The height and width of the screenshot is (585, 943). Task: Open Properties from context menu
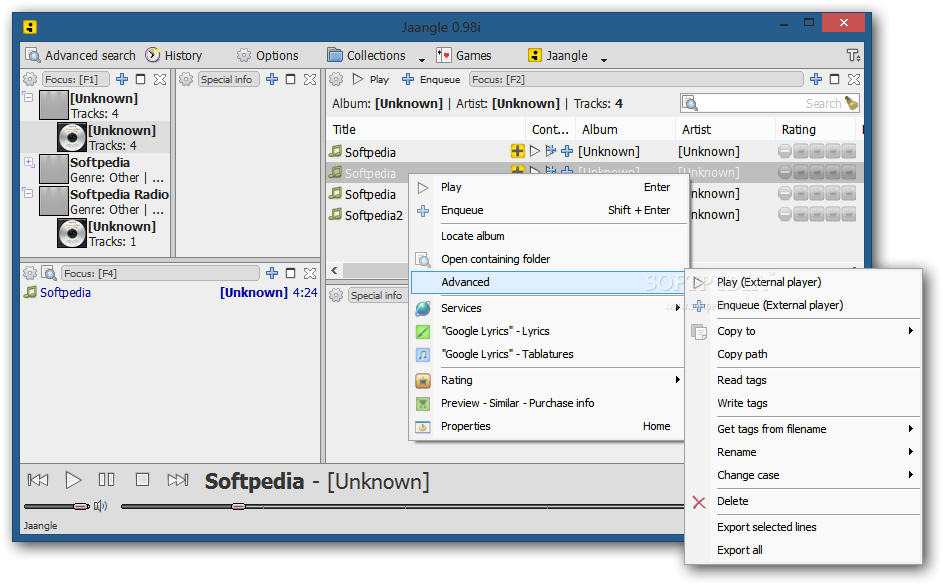pos(547,426)
